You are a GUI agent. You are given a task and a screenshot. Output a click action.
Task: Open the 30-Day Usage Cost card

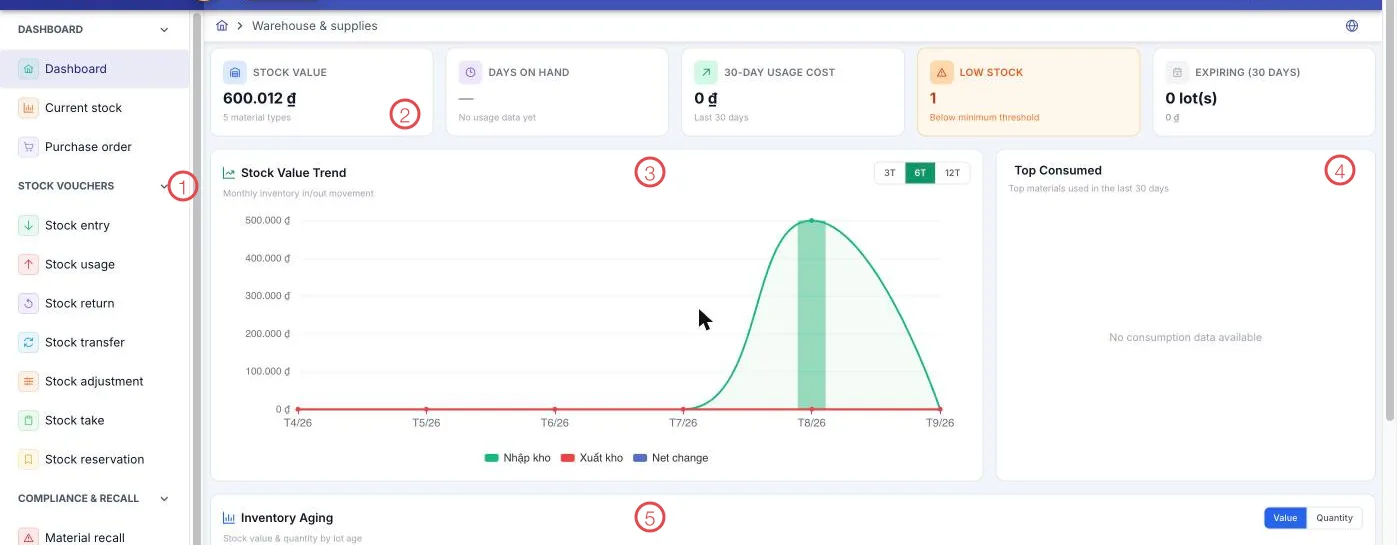click(x=793, y=92)
